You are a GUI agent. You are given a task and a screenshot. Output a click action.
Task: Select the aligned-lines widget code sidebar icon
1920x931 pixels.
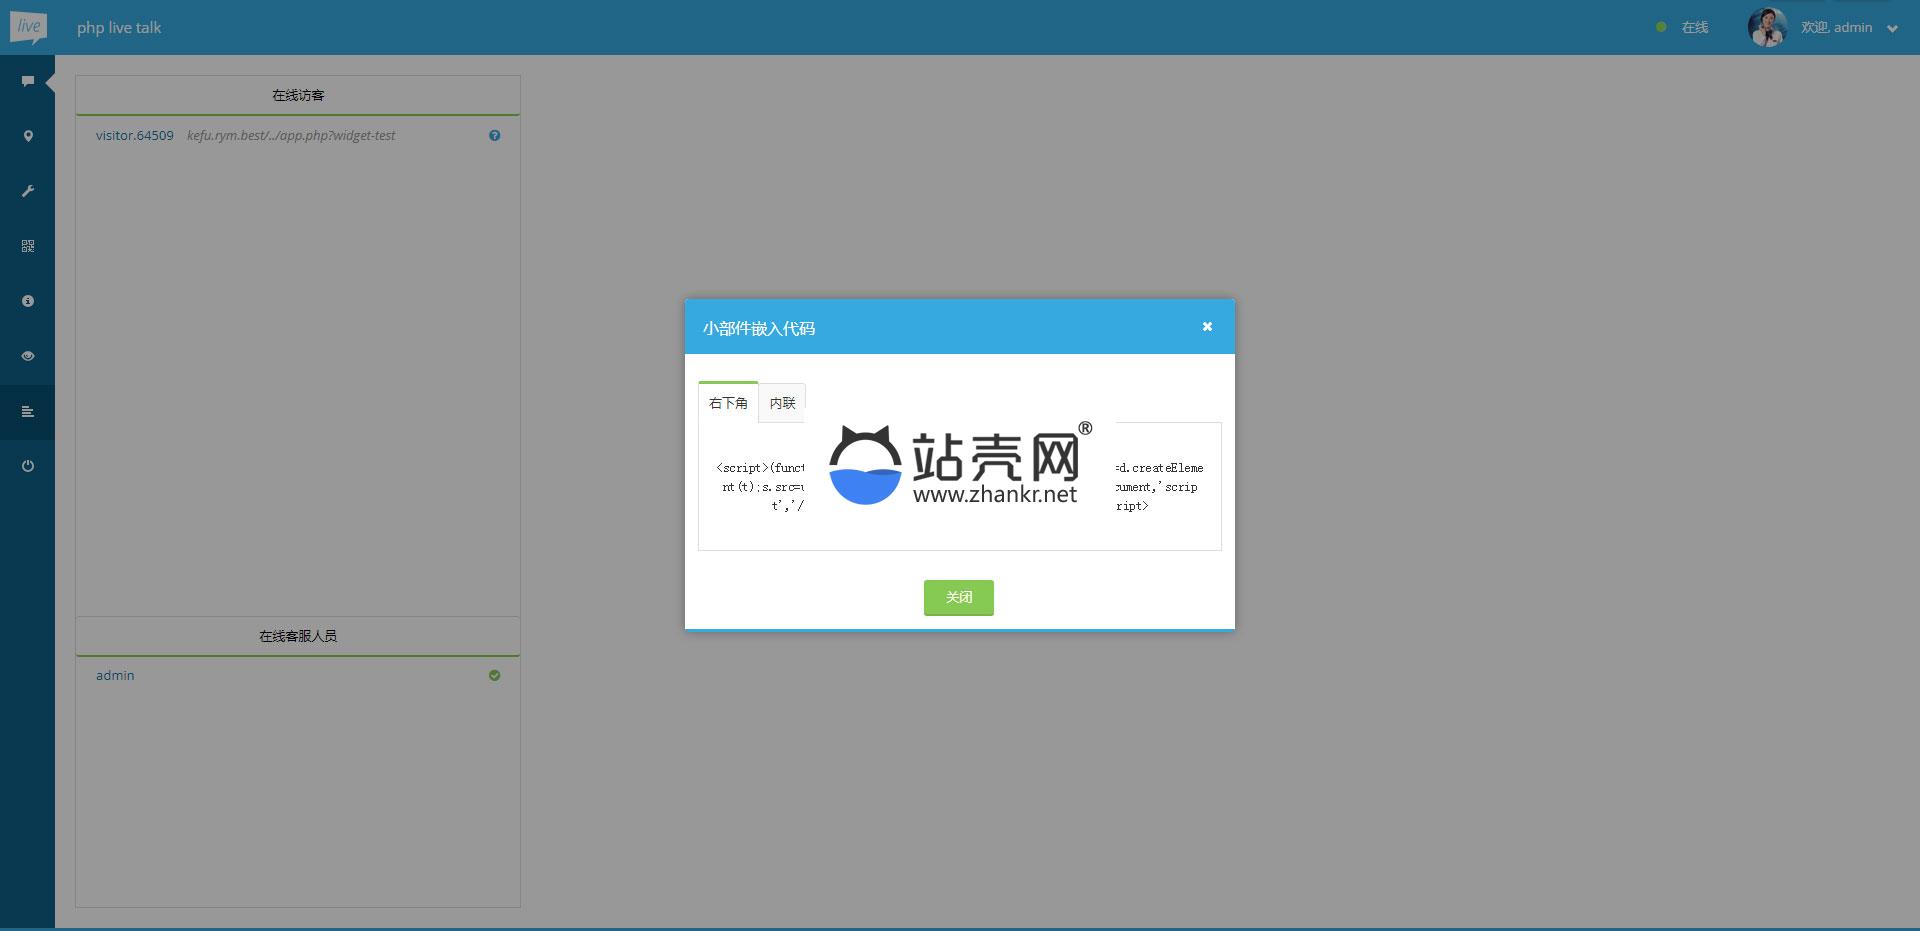(x=28, y=411)
